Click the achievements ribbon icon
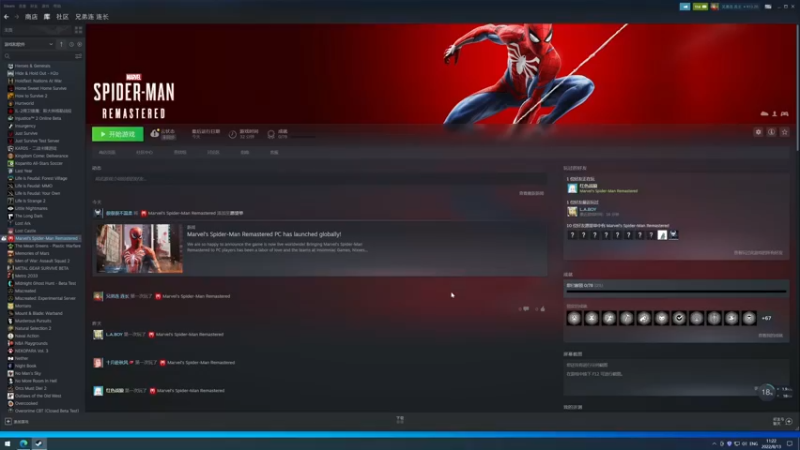Viewport: 800px width, 450px height. click(271, 134)
